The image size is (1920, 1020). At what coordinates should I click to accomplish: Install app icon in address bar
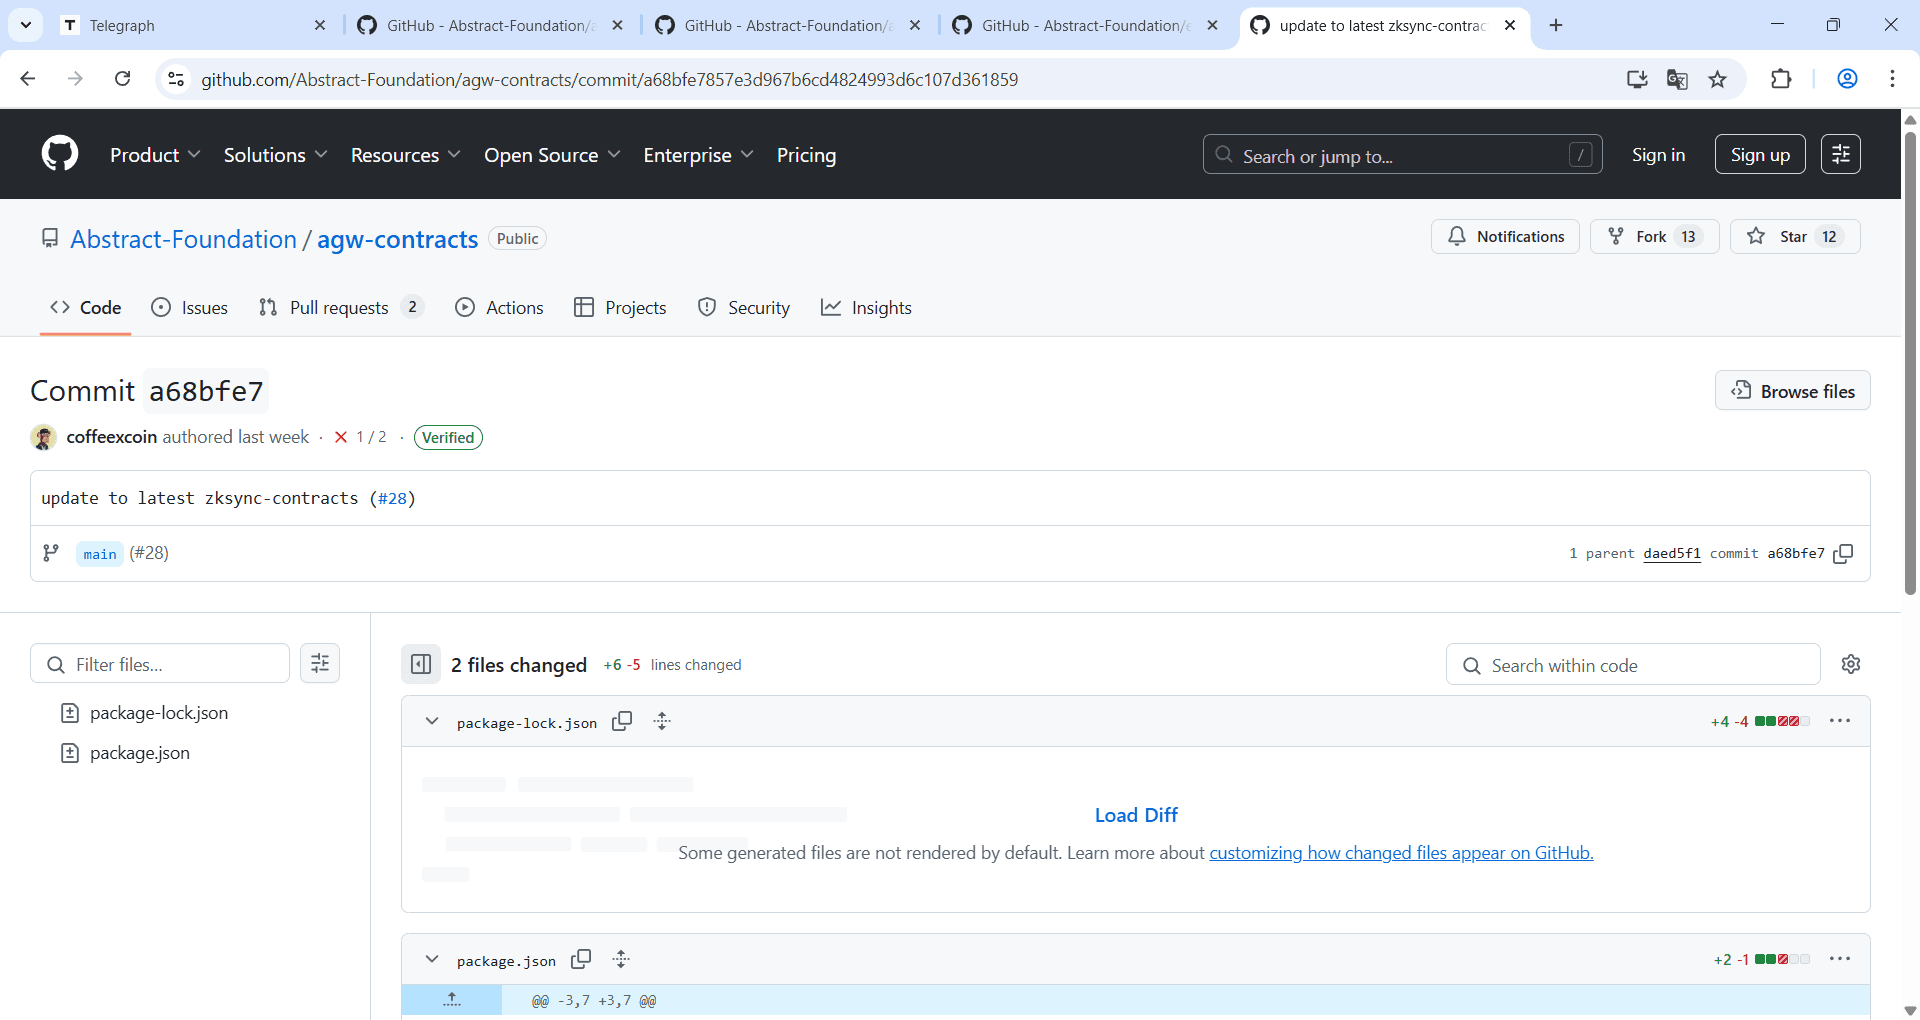[1637, 79]
